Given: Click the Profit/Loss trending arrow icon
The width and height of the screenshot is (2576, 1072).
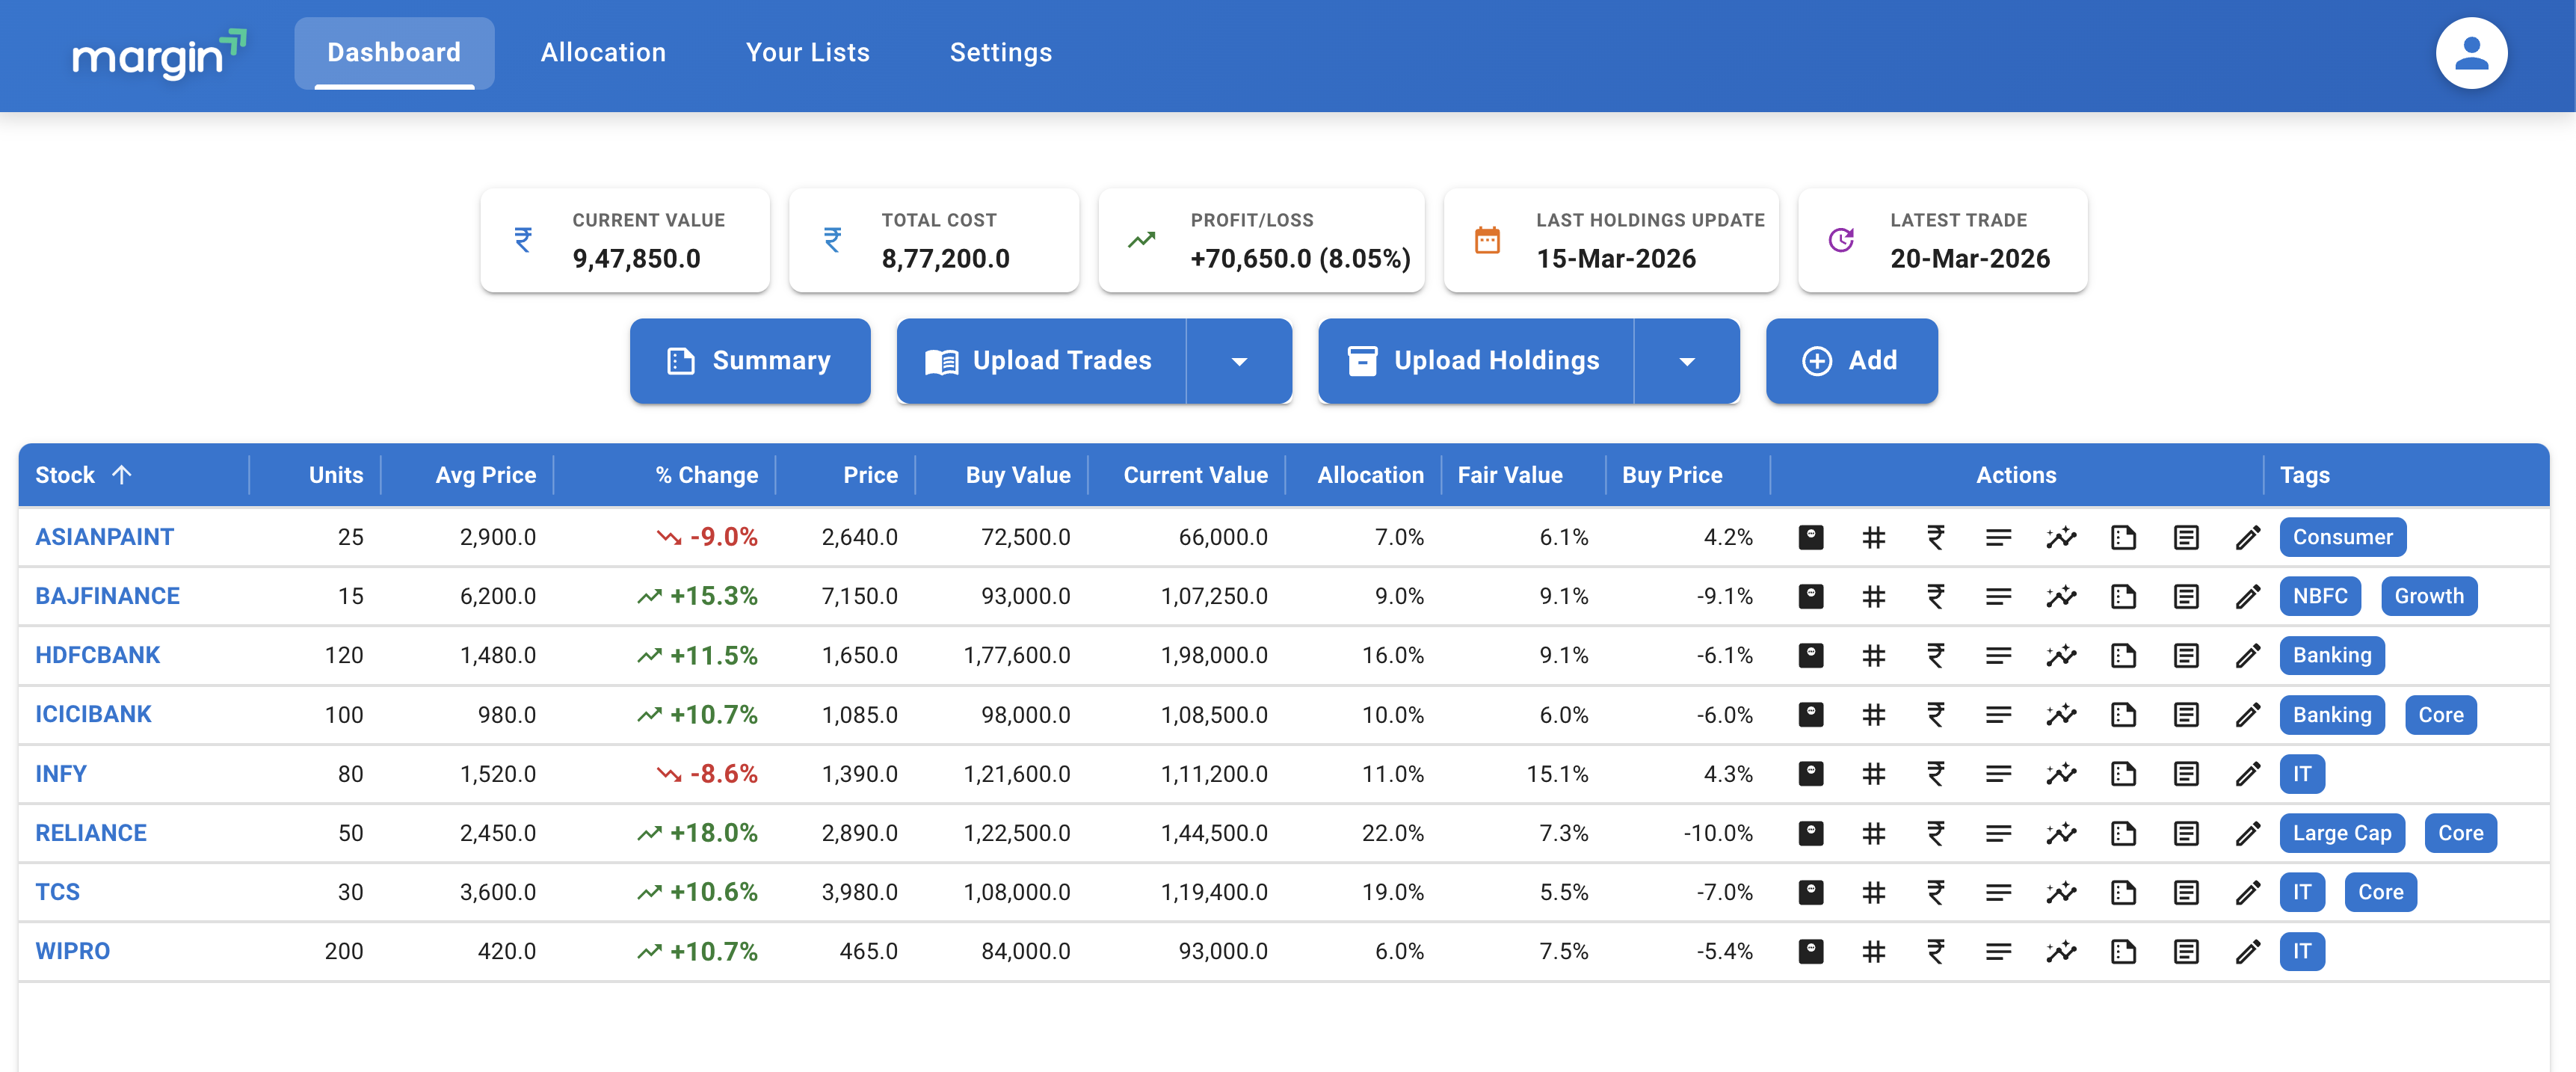Looking at the screenshot, I should click(x=1141, y=240).
